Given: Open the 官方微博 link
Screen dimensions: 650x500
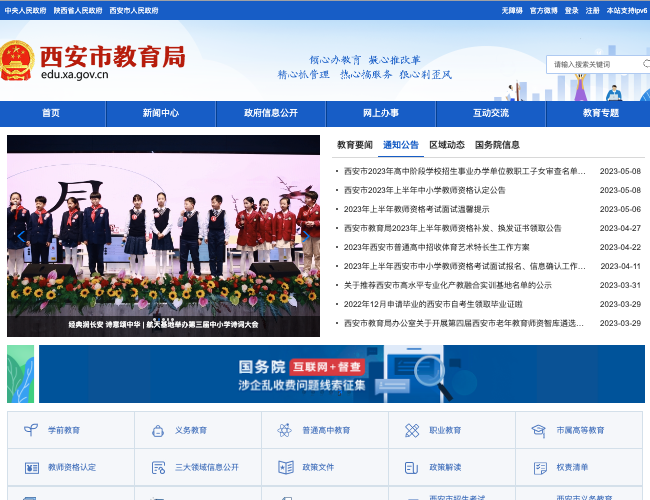Looking at the screenshot, I should coord(543,10).
